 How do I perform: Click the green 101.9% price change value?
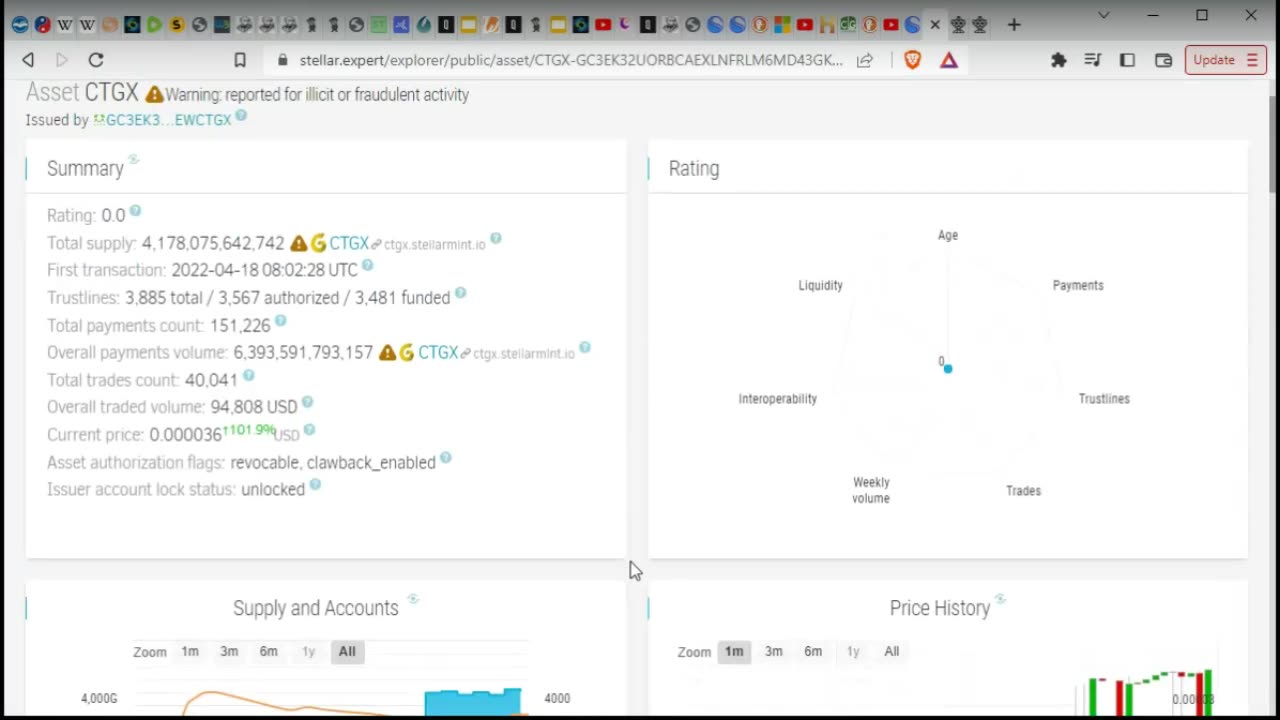pos(248,430)
